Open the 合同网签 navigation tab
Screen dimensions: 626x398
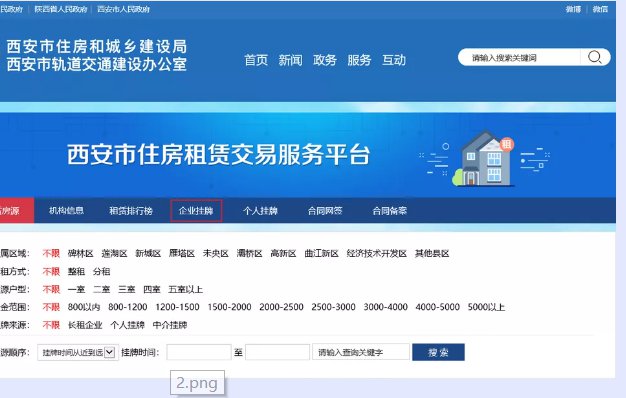[325, 211]
